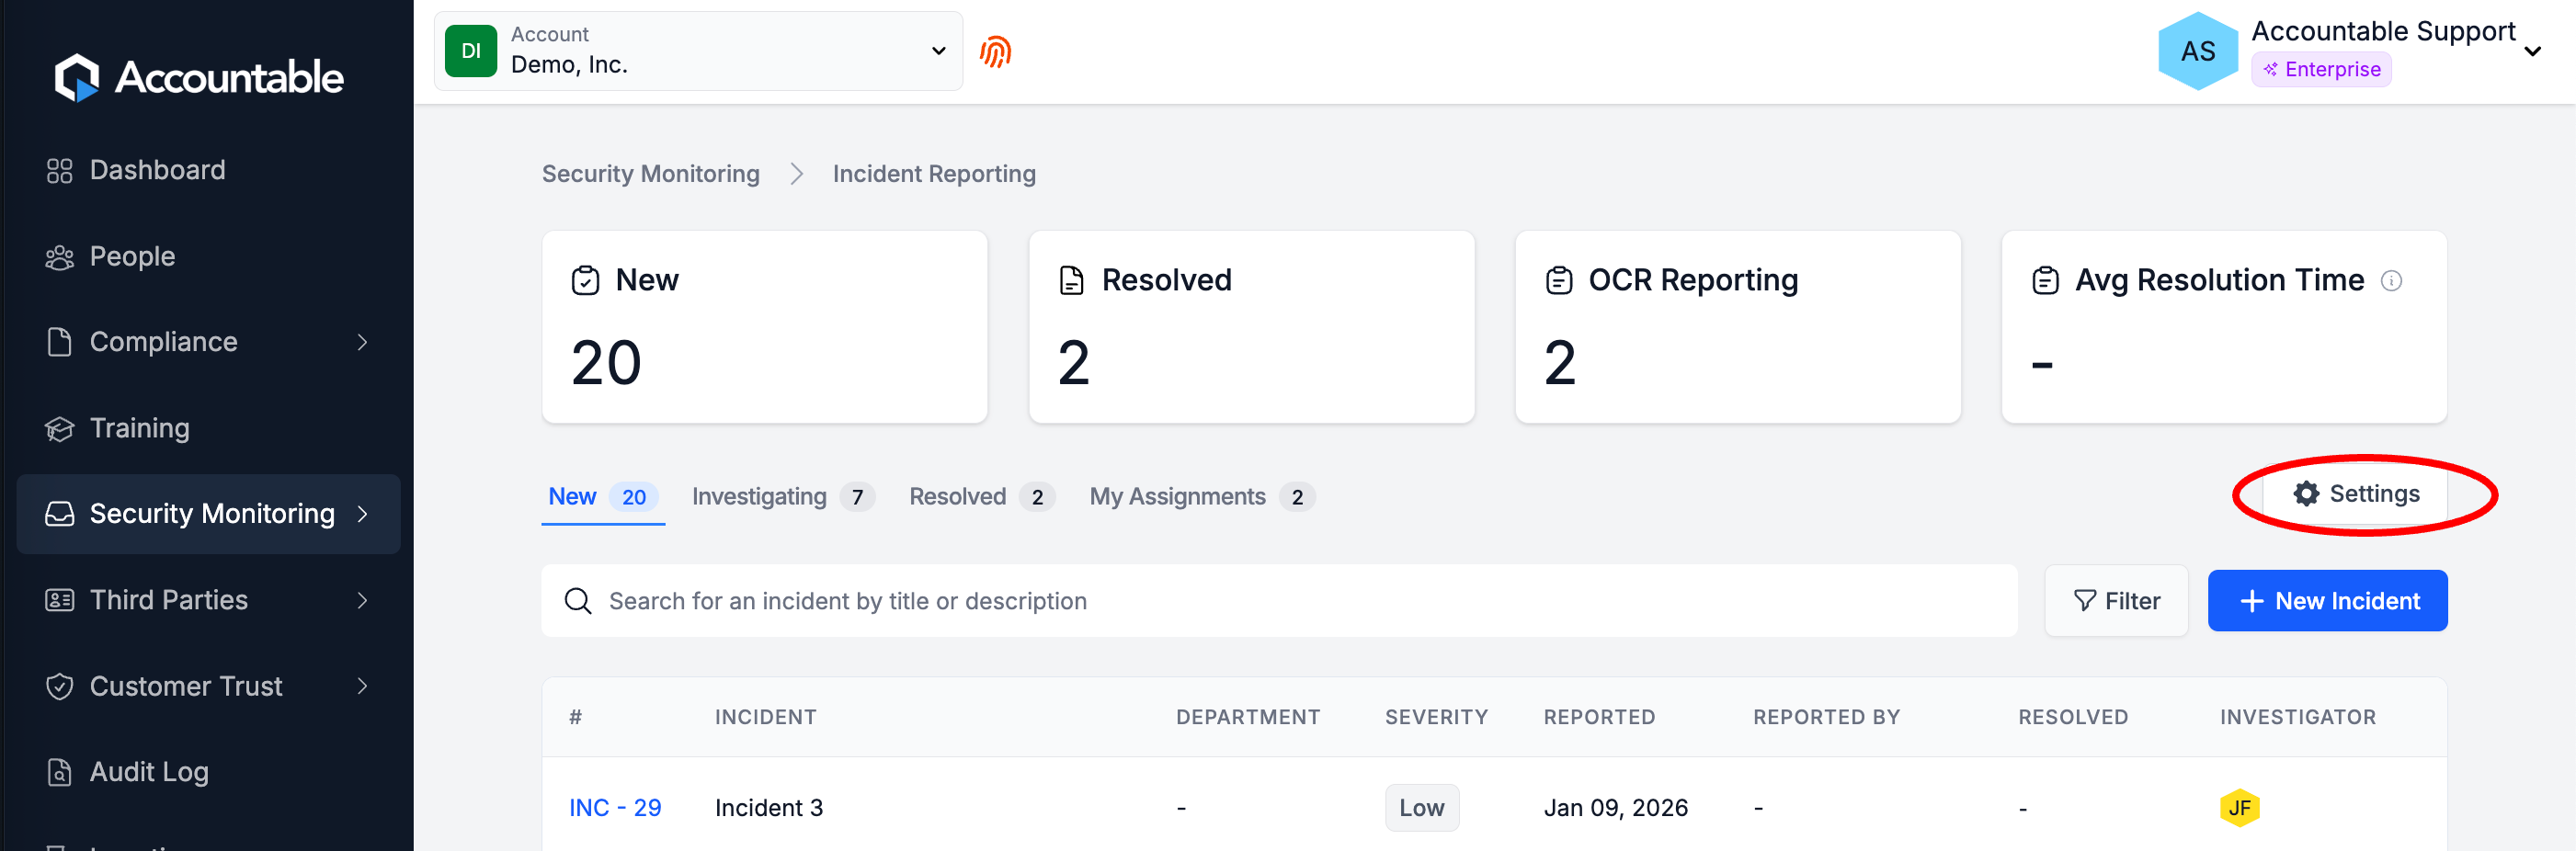2576x851 pixels.
Task: Click the RESOLVED column header
Action: (x=2073, y=718)
